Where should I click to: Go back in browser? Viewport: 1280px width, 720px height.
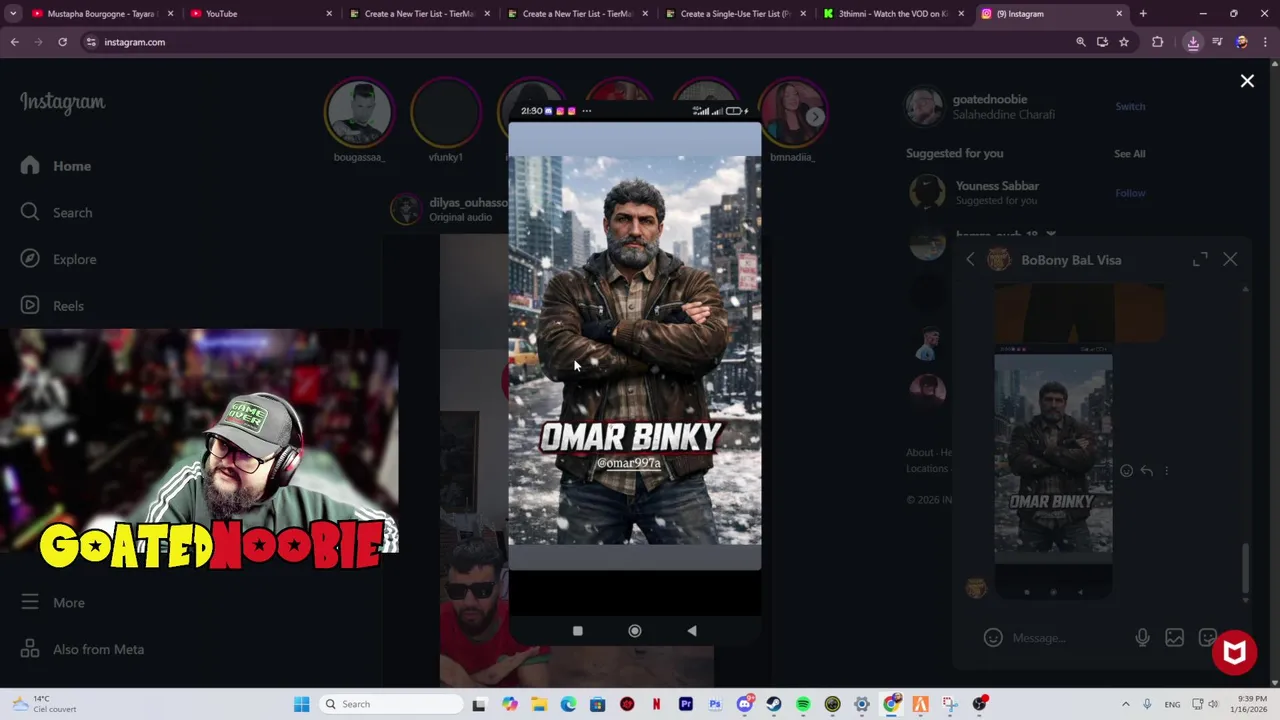point(15,42)
